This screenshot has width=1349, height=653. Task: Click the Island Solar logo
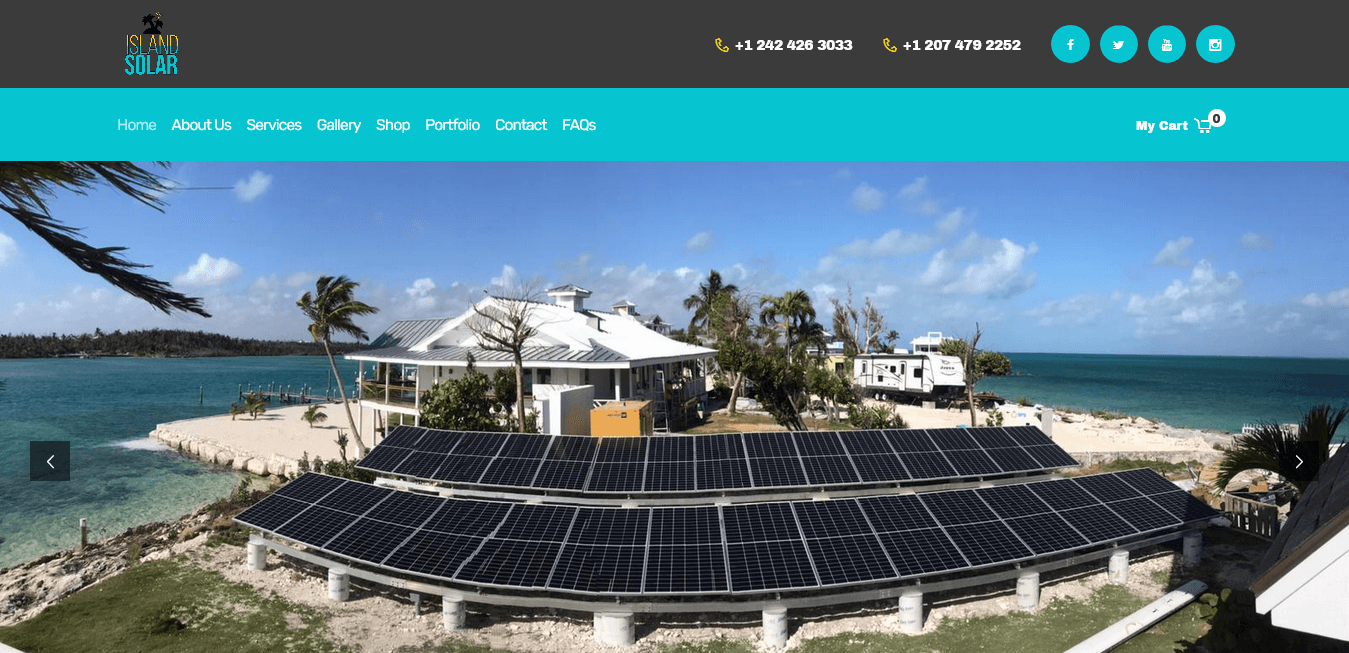[x=152, y=43]
